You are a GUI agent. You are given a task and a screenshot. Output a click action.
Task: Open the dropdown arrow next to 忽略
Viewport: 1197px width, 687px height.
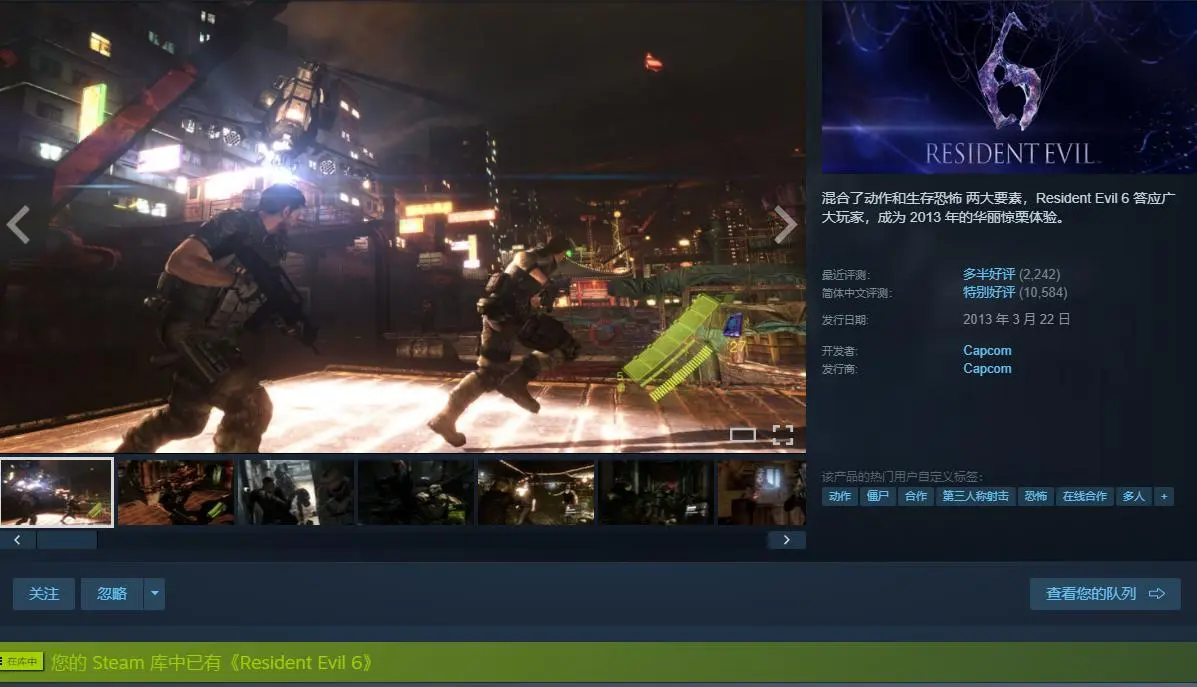[154, 594]
